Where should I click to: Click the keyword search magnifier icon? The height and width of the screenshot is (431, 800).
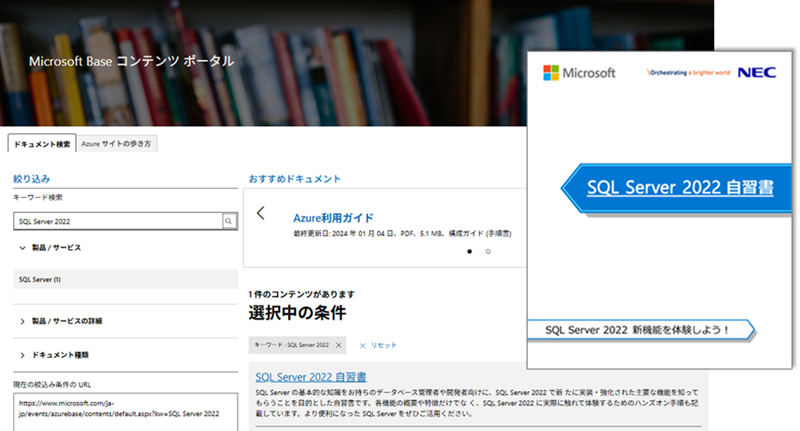(x=229, y=221)
